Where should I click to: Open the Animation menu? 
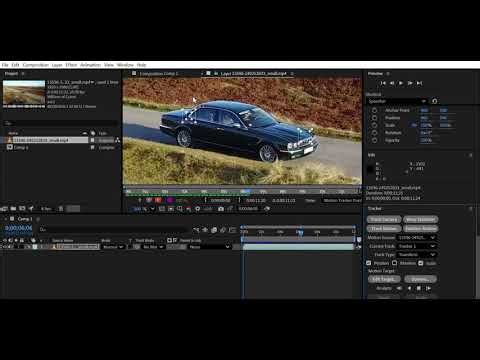[90, 65]
